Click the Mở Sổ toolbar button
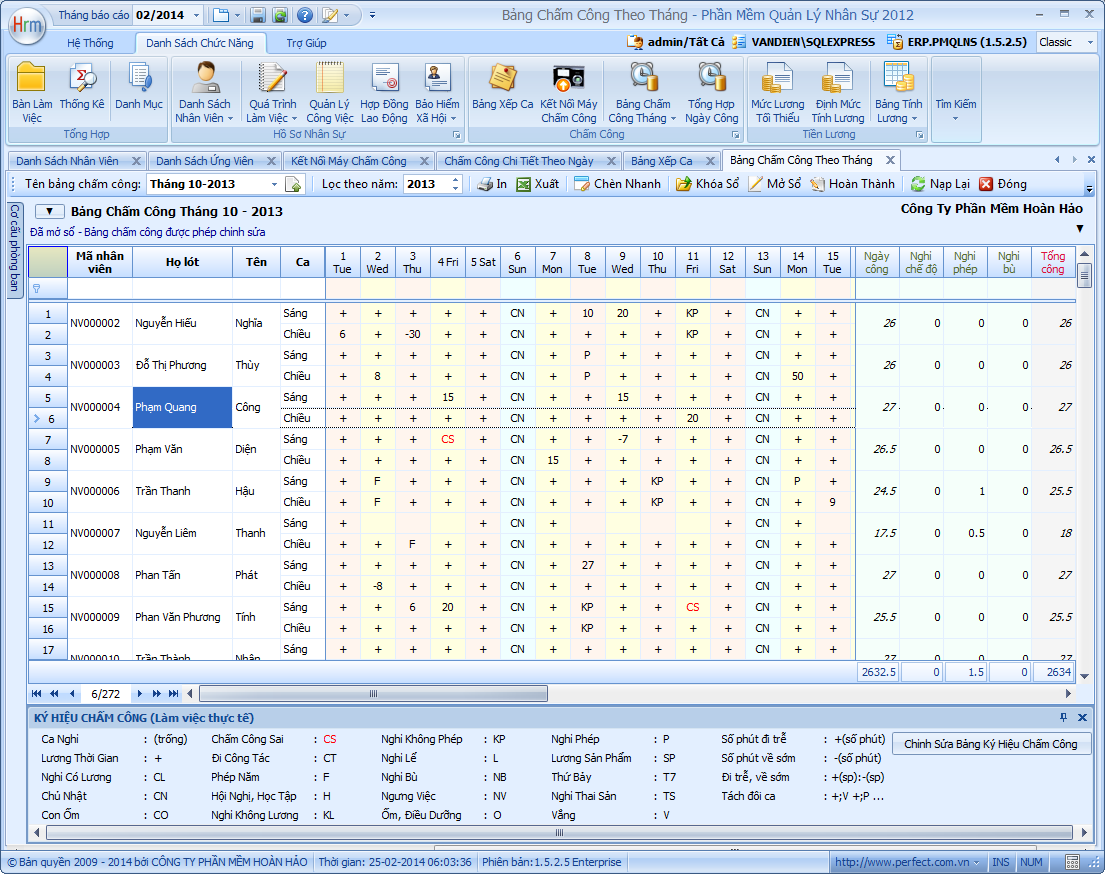 [774, 184]
